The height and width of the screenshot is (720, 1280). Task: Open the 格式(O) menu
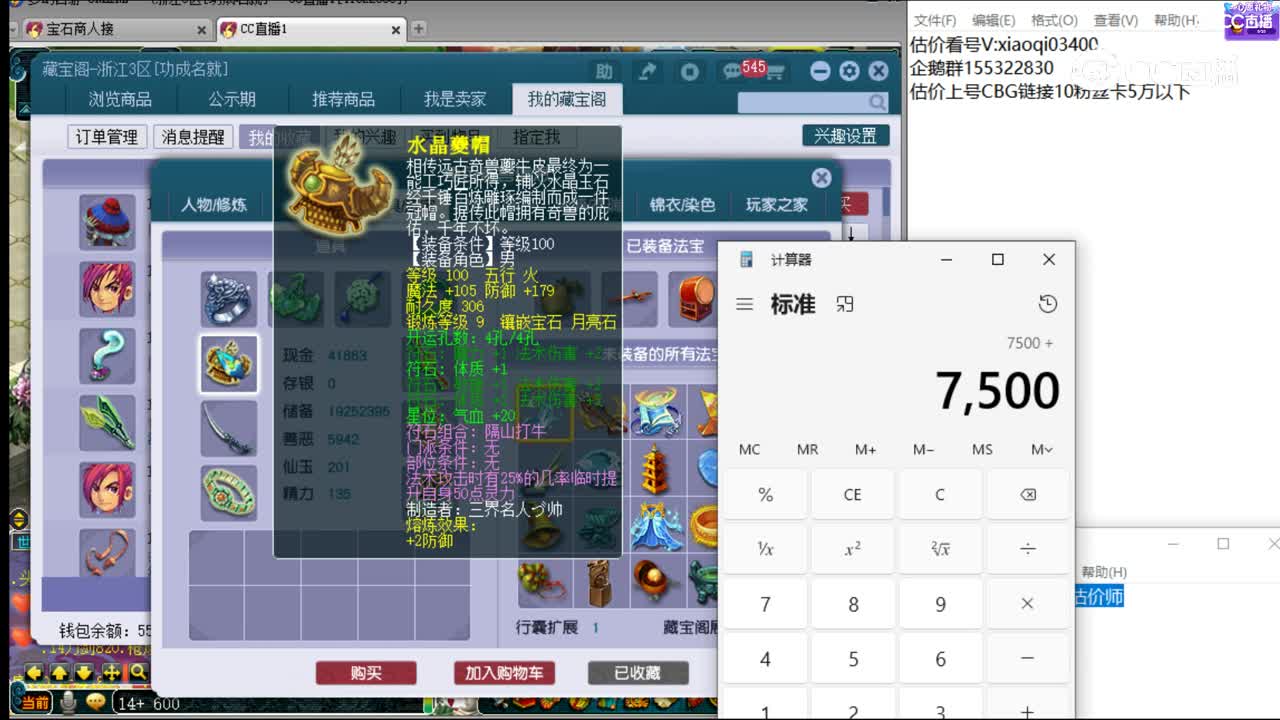[1052, 19]
